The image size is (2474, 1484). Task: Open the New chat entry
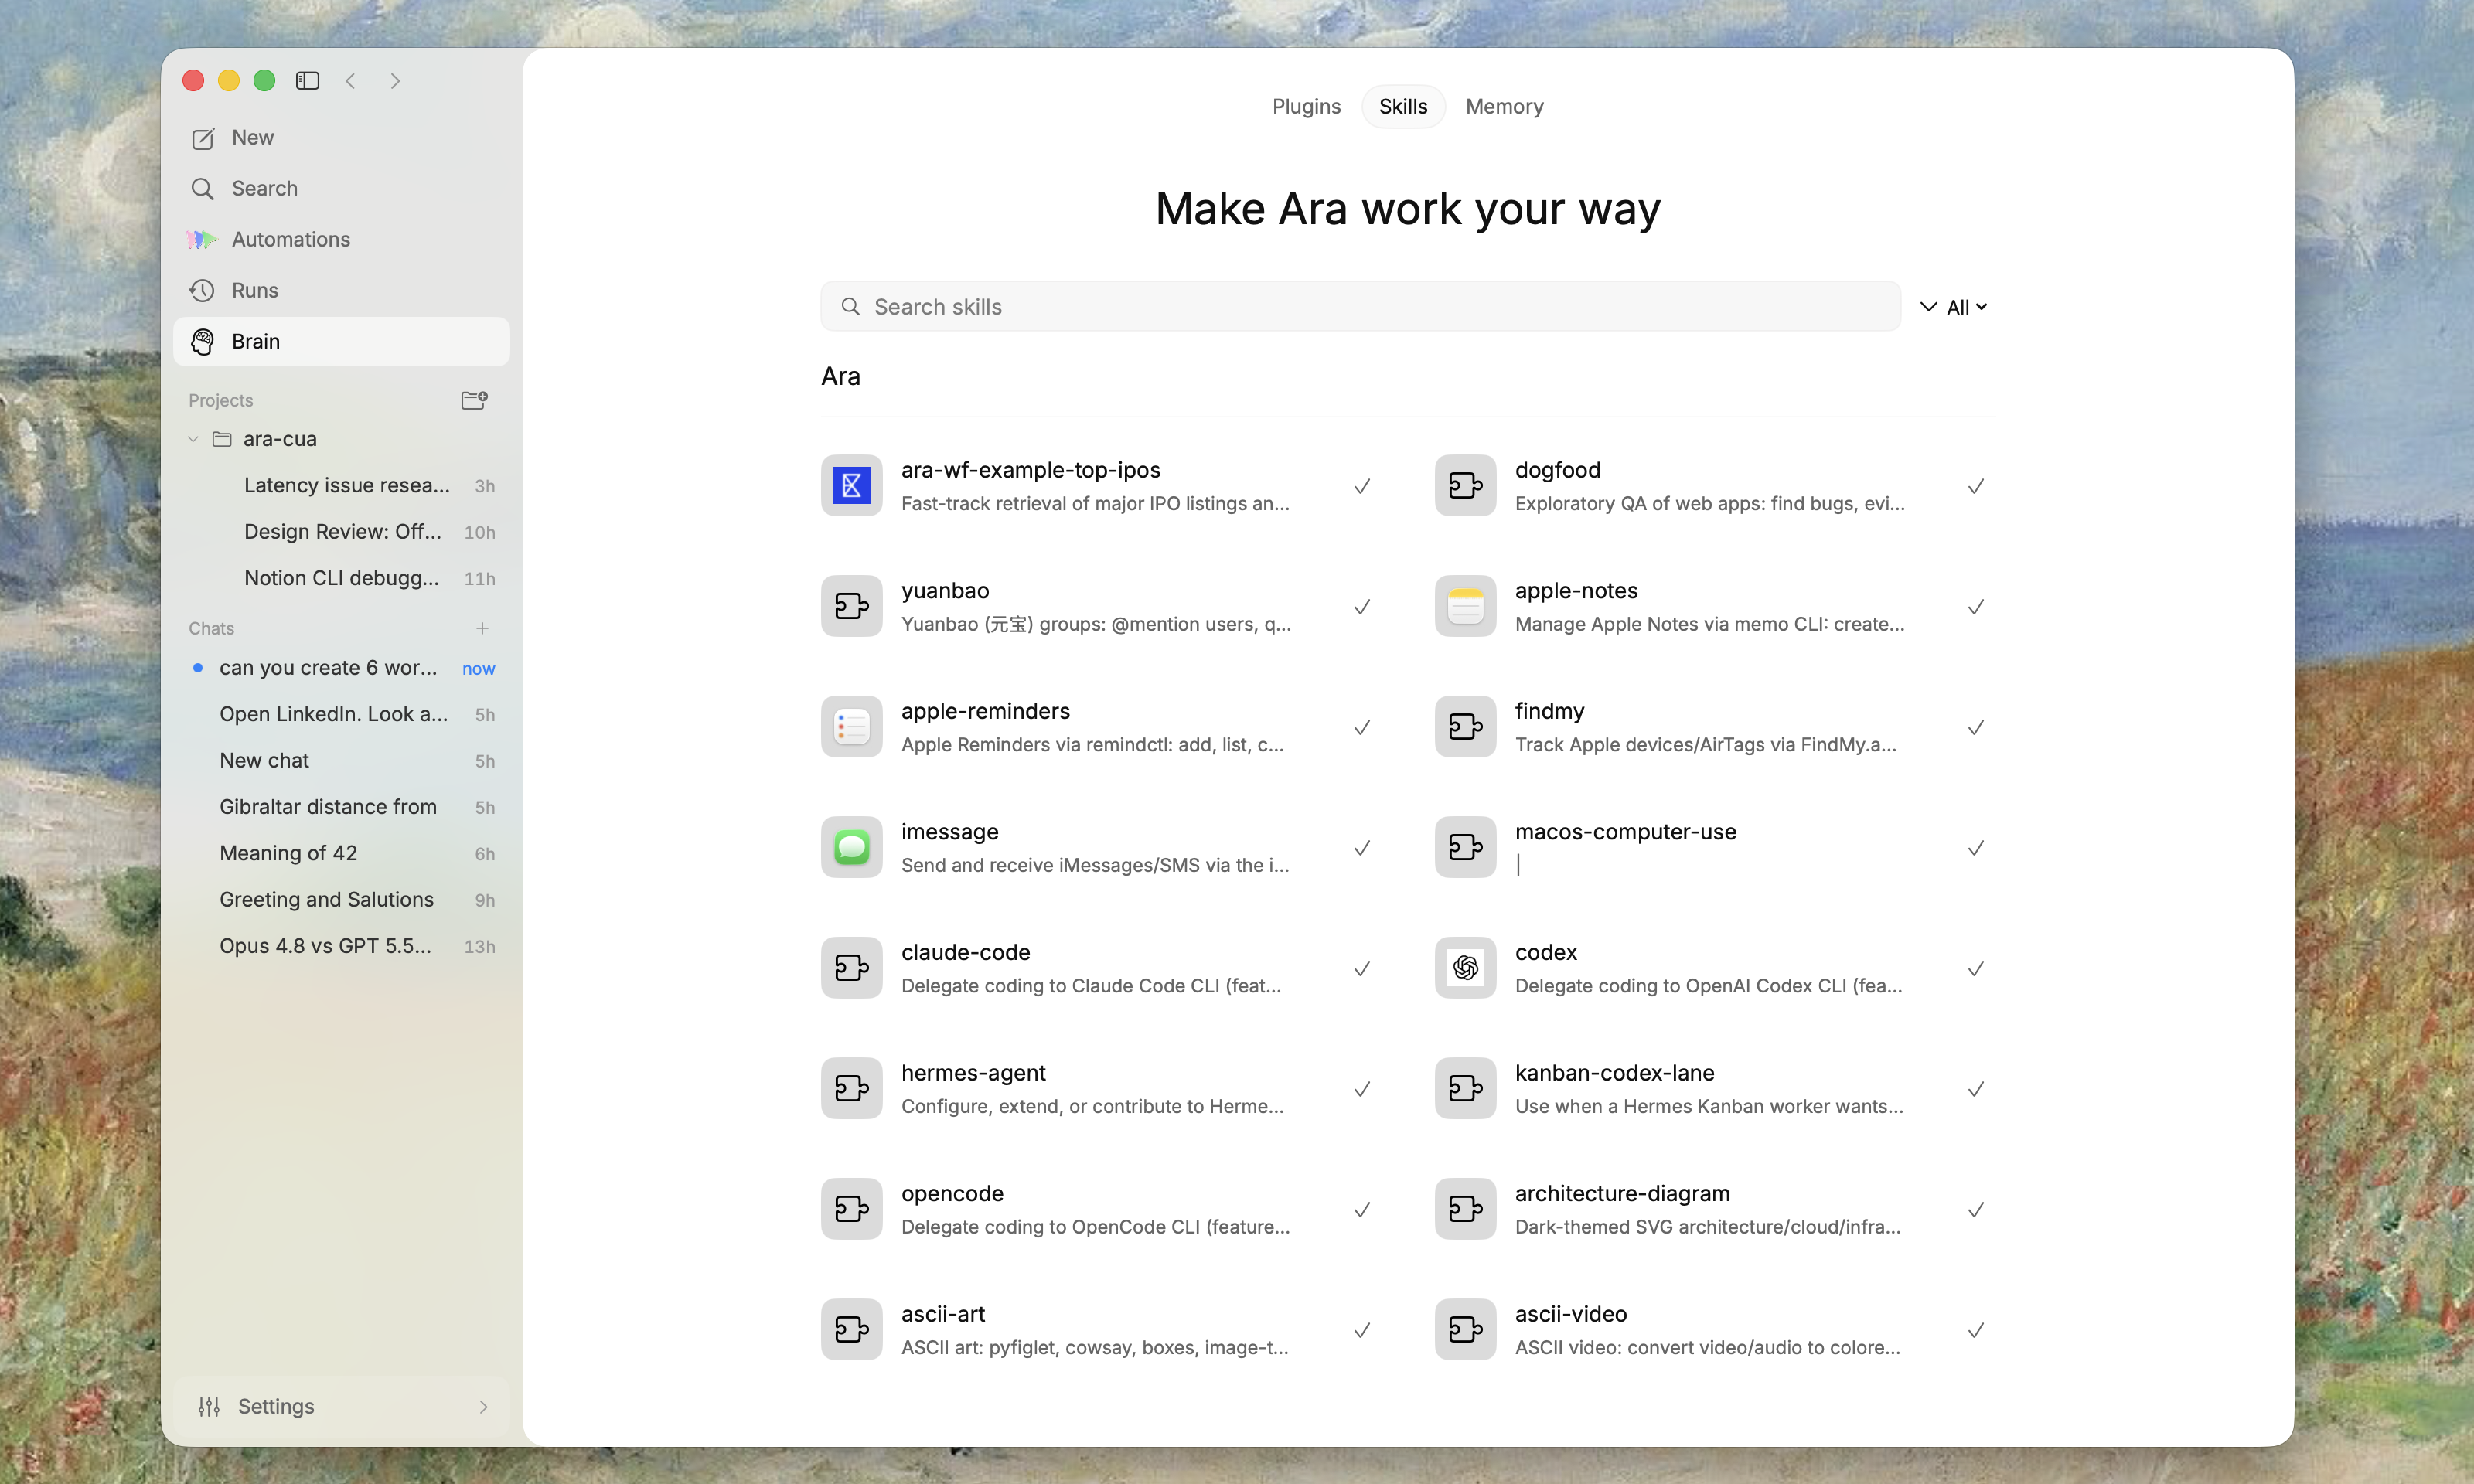tap(342, 761)
